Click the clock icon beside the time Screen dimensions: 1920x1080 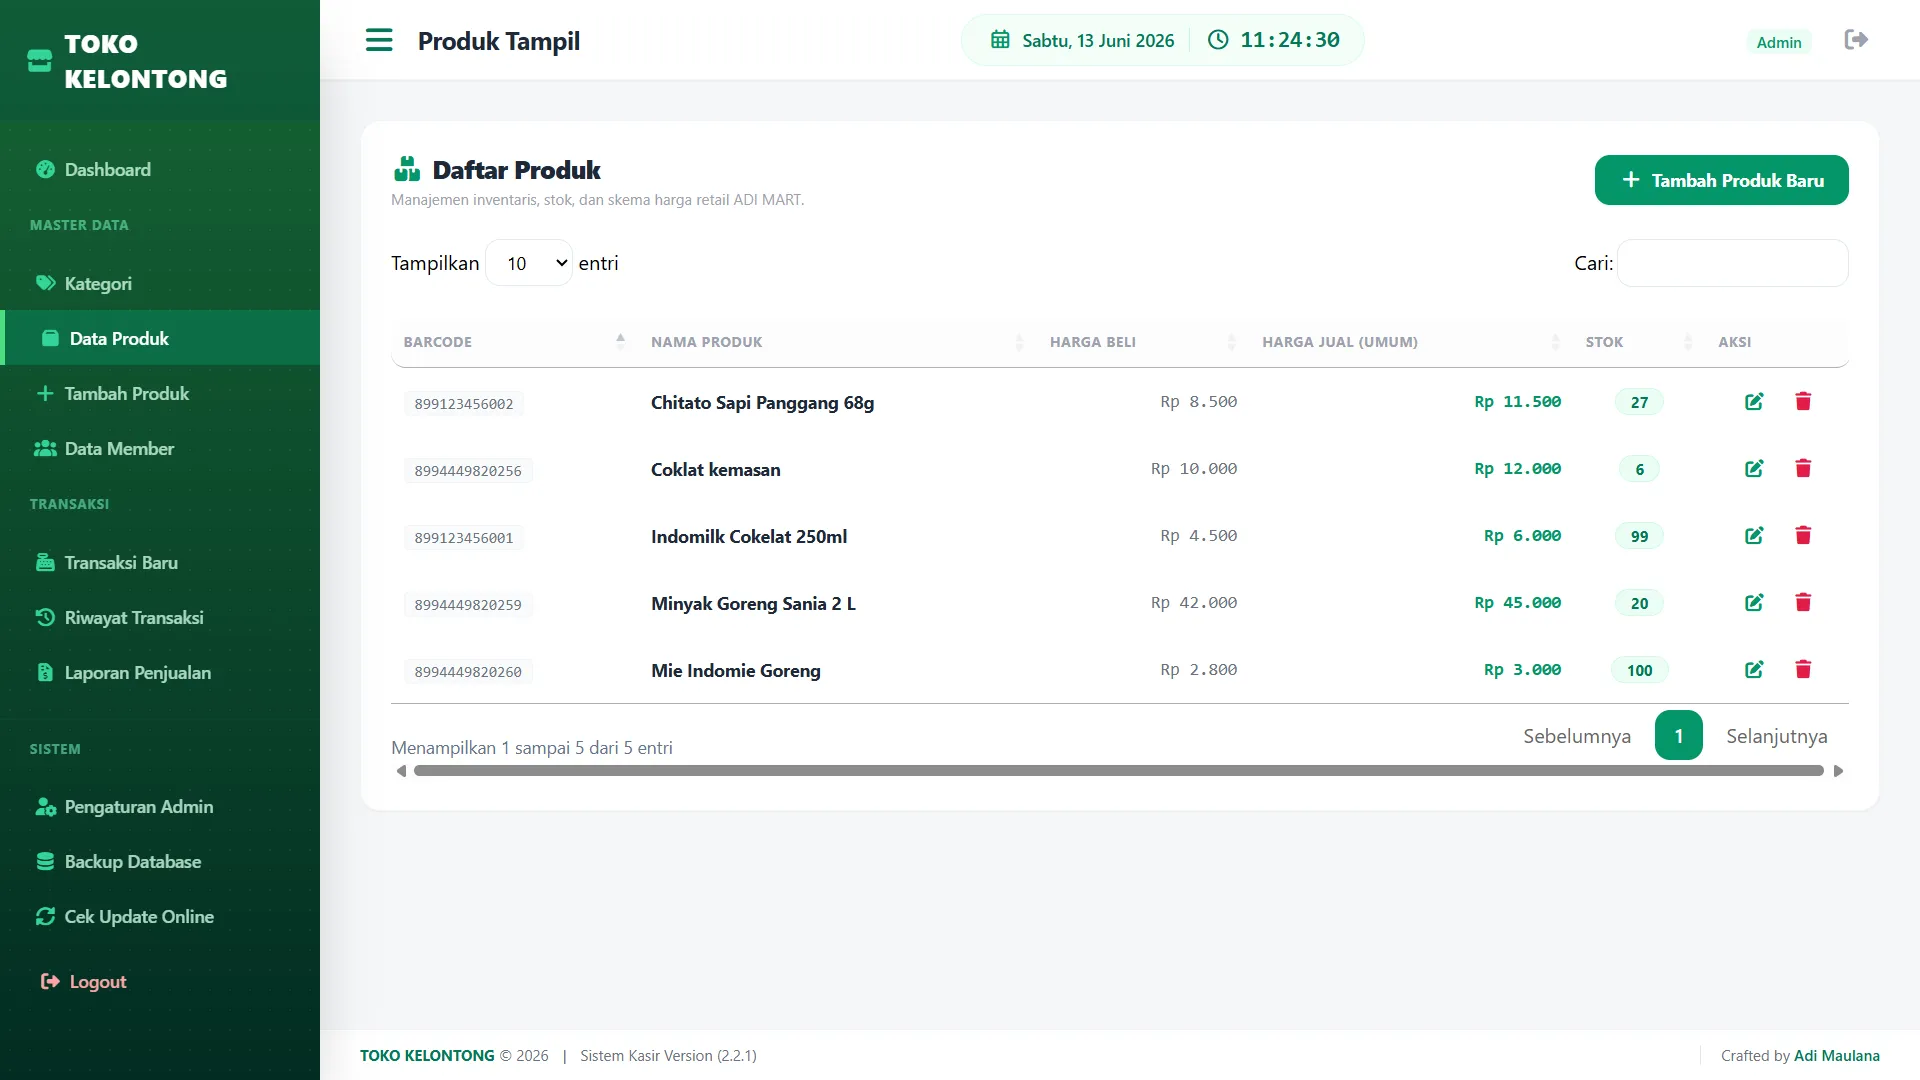1218,40
